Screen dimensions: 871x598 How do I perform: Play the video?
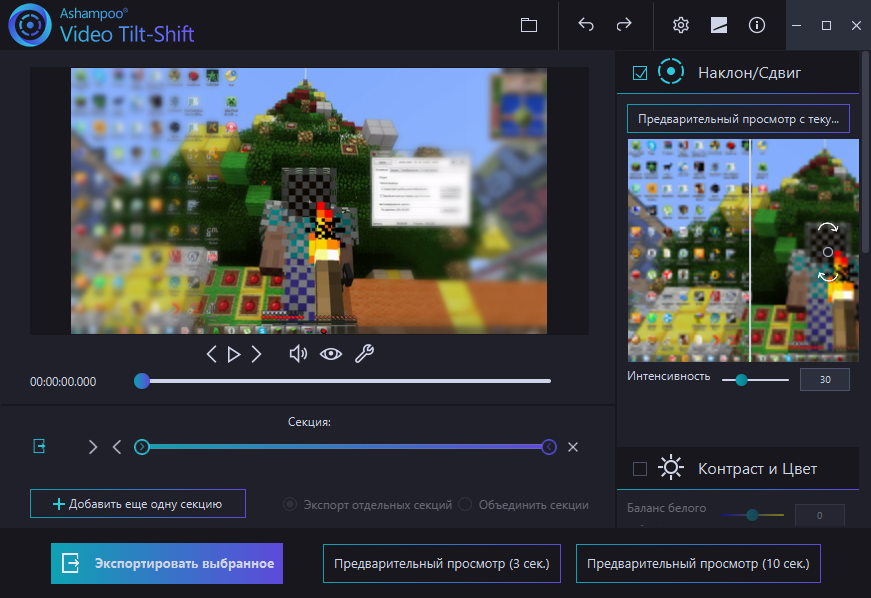(x=234, y=354)
